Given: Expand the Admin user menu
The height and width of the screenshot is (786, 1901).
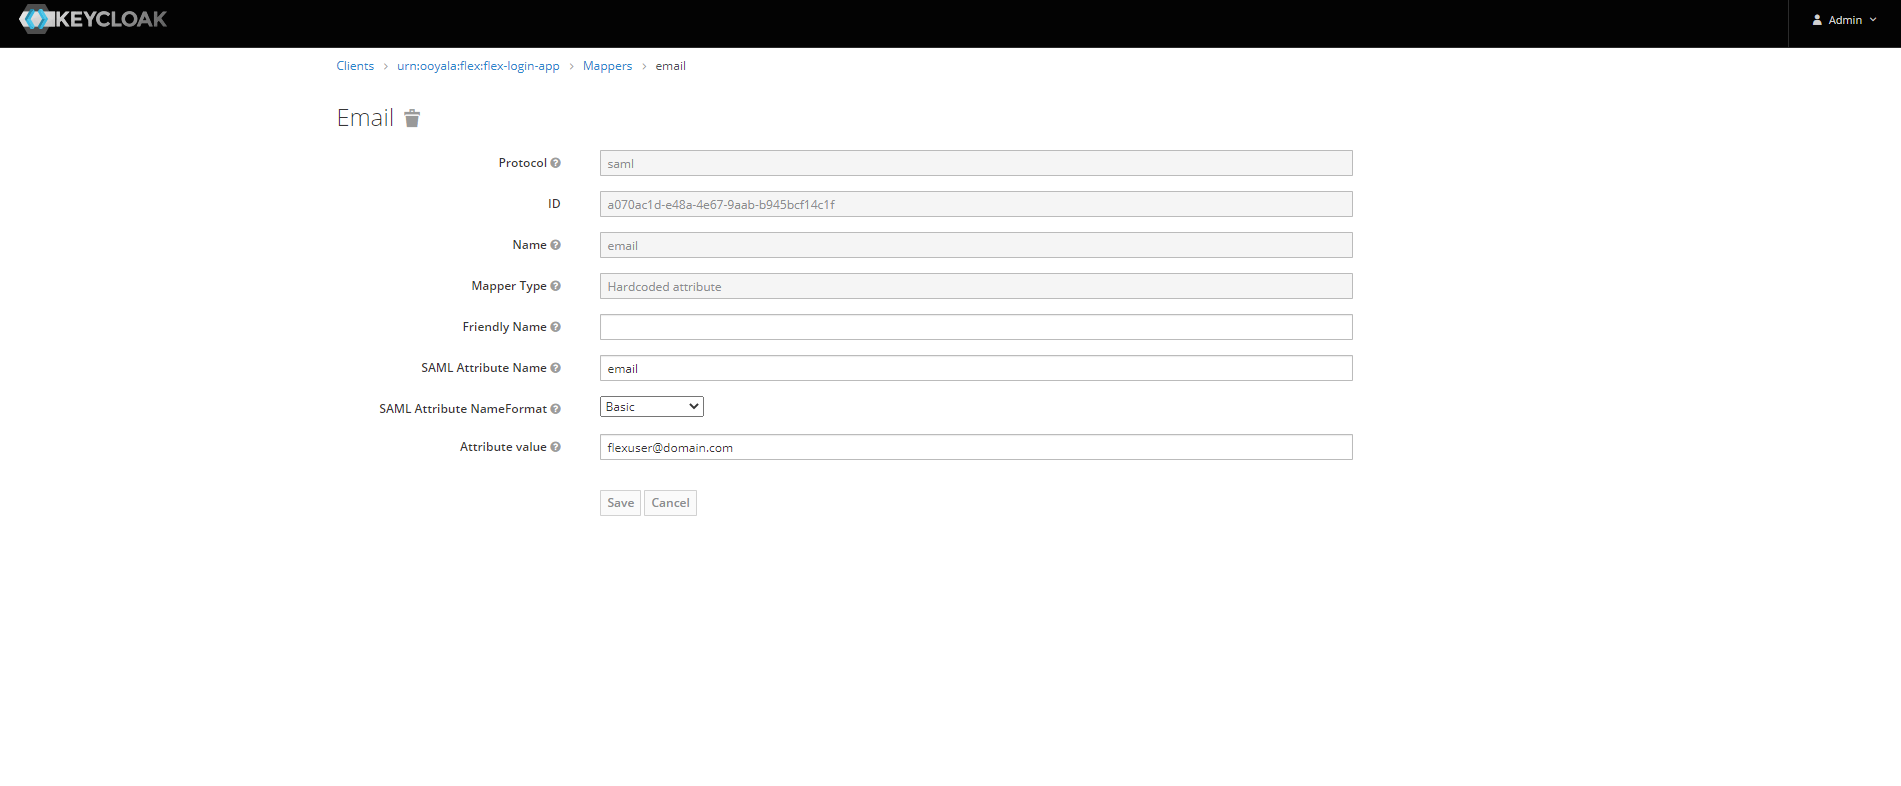Looking at the screenshot, I should click(x=1844, y=20).
